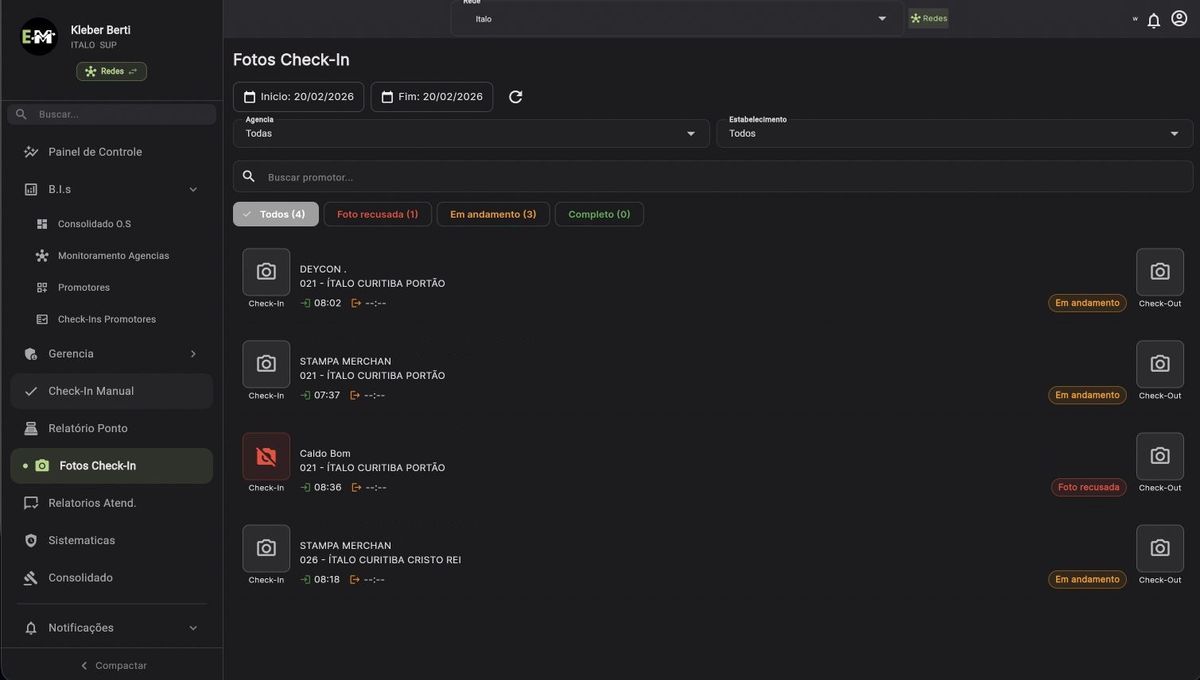The height and width of the screenshot is (680, 1200).
Task: Click the Check-In camera icon for STAMPA MERCHAN
Action: (x=265, y=363)
